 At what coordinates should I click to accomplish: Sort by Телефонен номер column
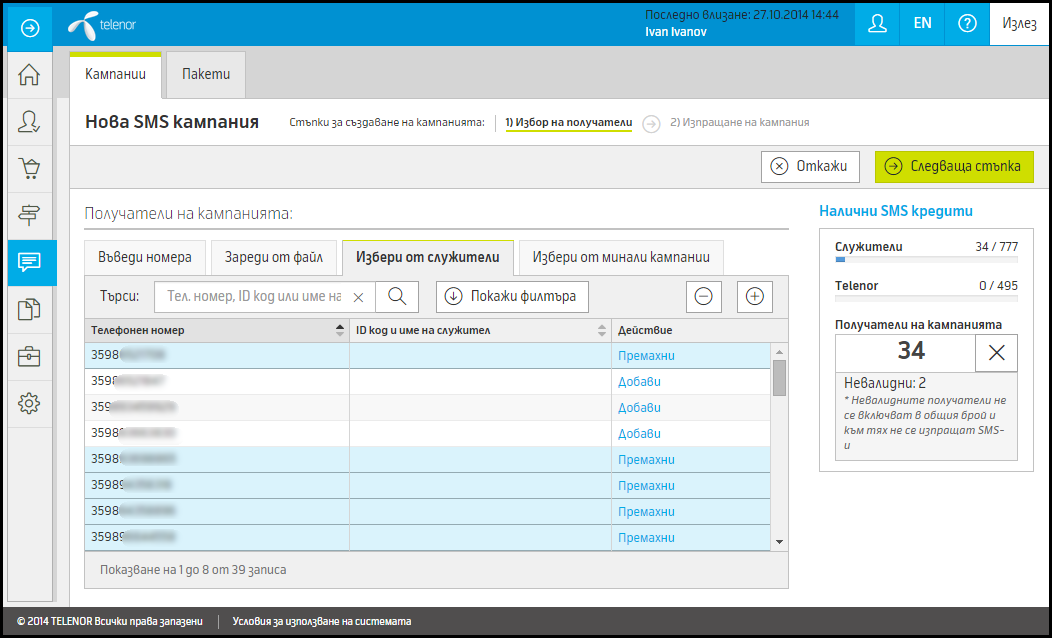click(217, 330)
